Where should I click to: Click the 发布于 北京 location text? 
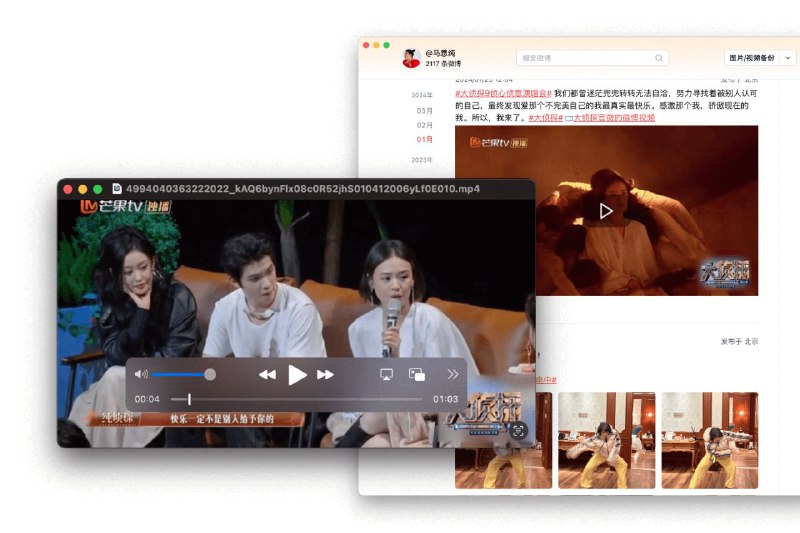coord(739,341)
